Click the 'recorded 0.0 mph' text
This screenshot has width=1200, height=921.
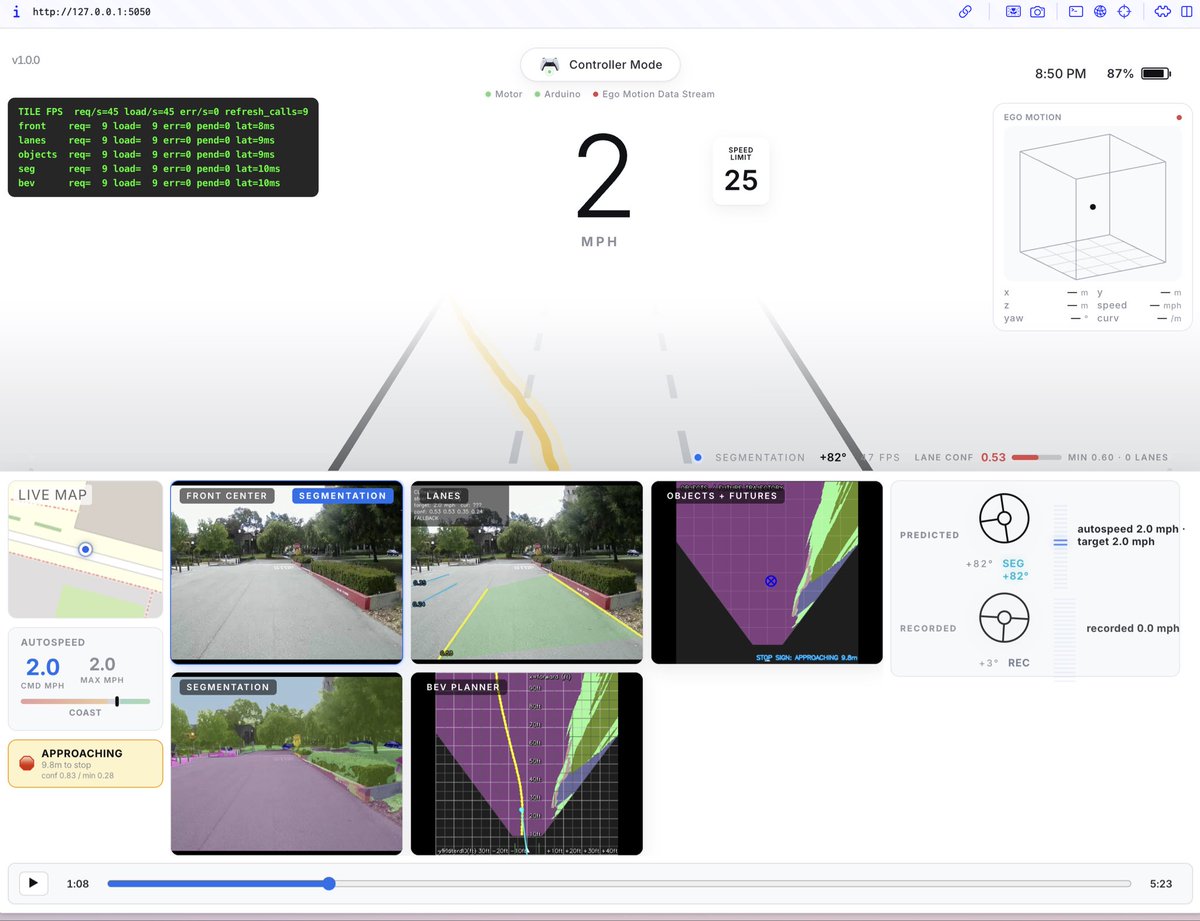(x=1133, y=628)
